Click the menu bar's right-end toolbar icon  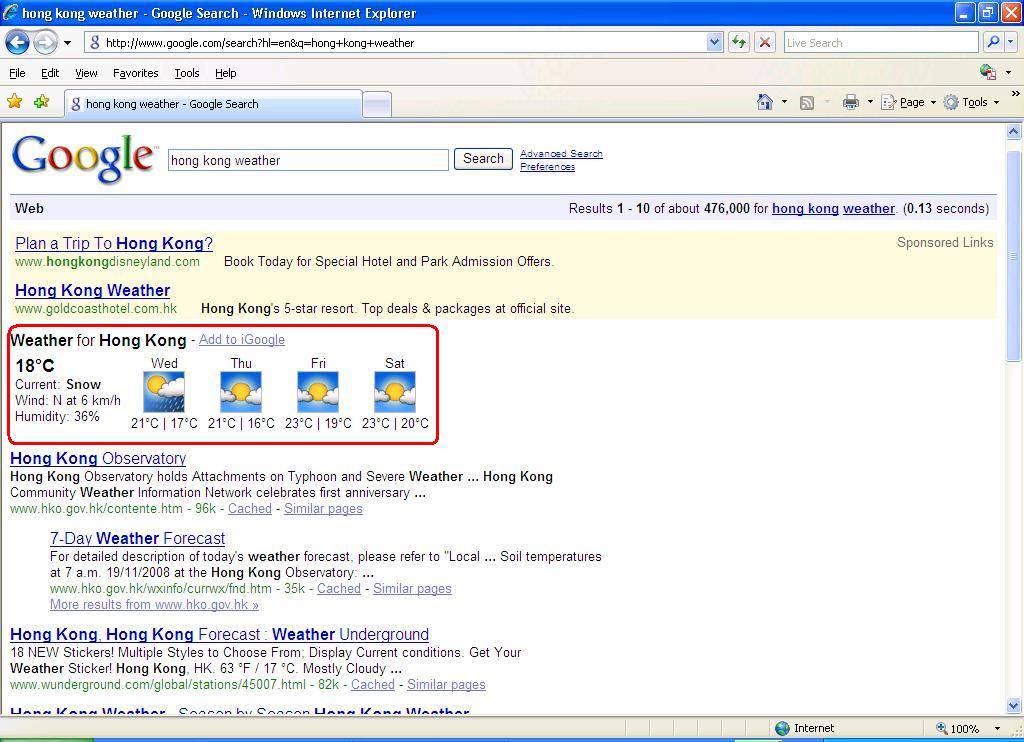click(x=987, y=72)
